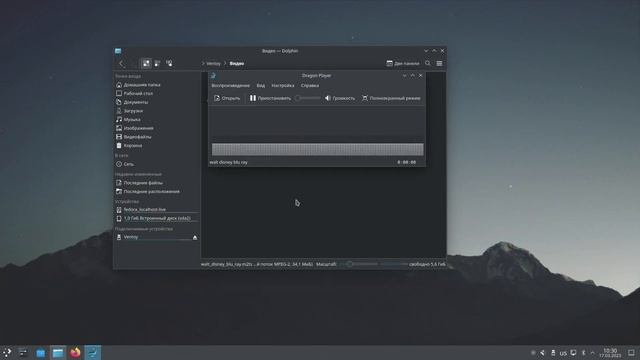This screenshot has width=640, height=360.
Task: Eject Ventoy with the eject icon
Action: tap(195, 237)
